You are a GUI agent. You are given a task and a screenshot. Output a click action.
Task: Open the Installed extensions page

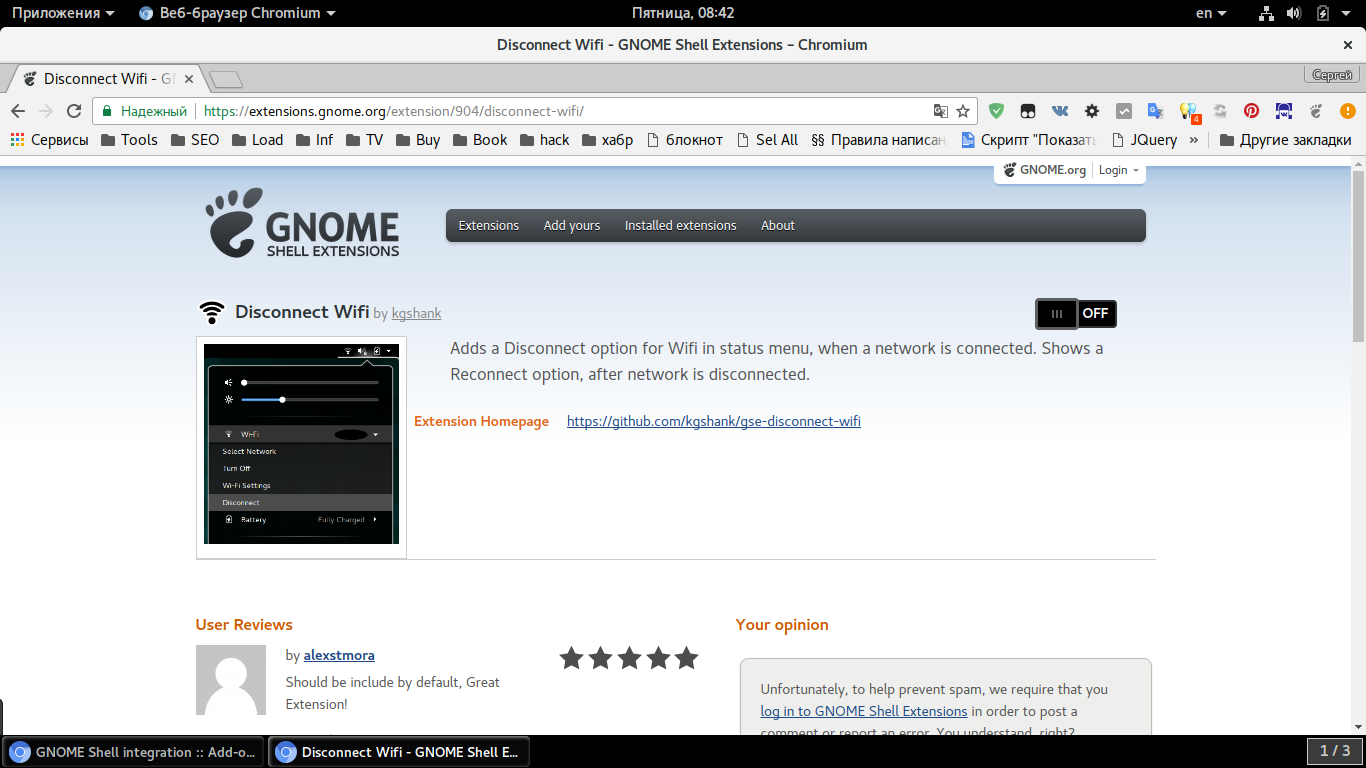[x=680, y=225]
